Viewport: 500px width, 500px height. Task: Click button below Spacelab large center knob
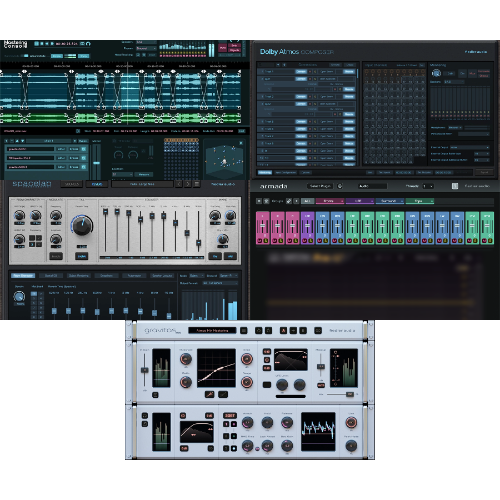coord(82,256)
